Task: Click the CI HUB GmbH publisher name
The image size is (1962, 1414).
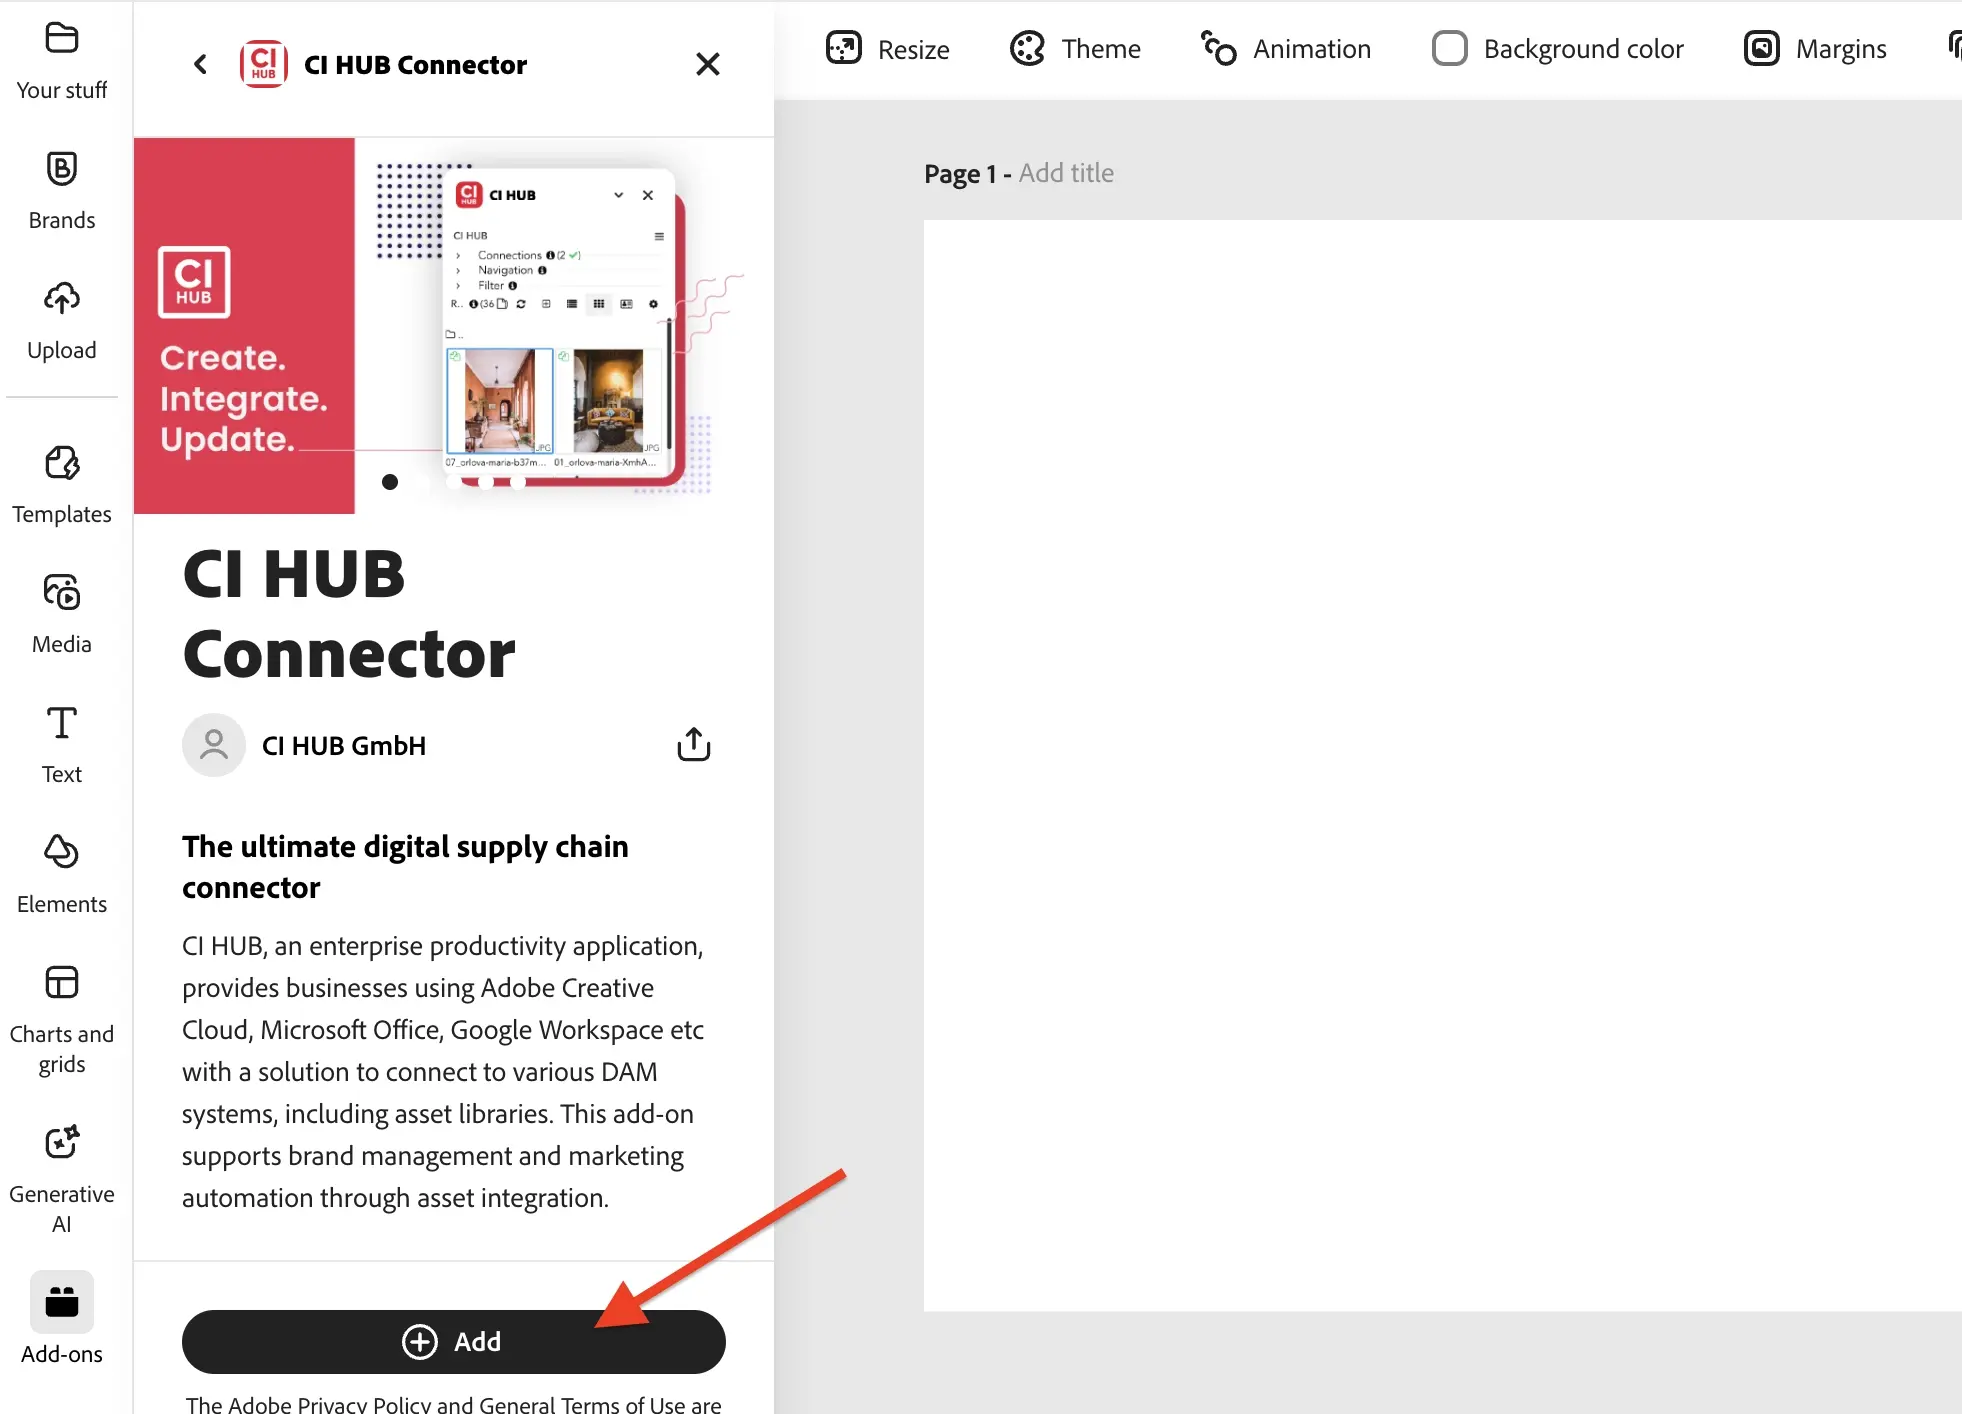Action: 344,746
